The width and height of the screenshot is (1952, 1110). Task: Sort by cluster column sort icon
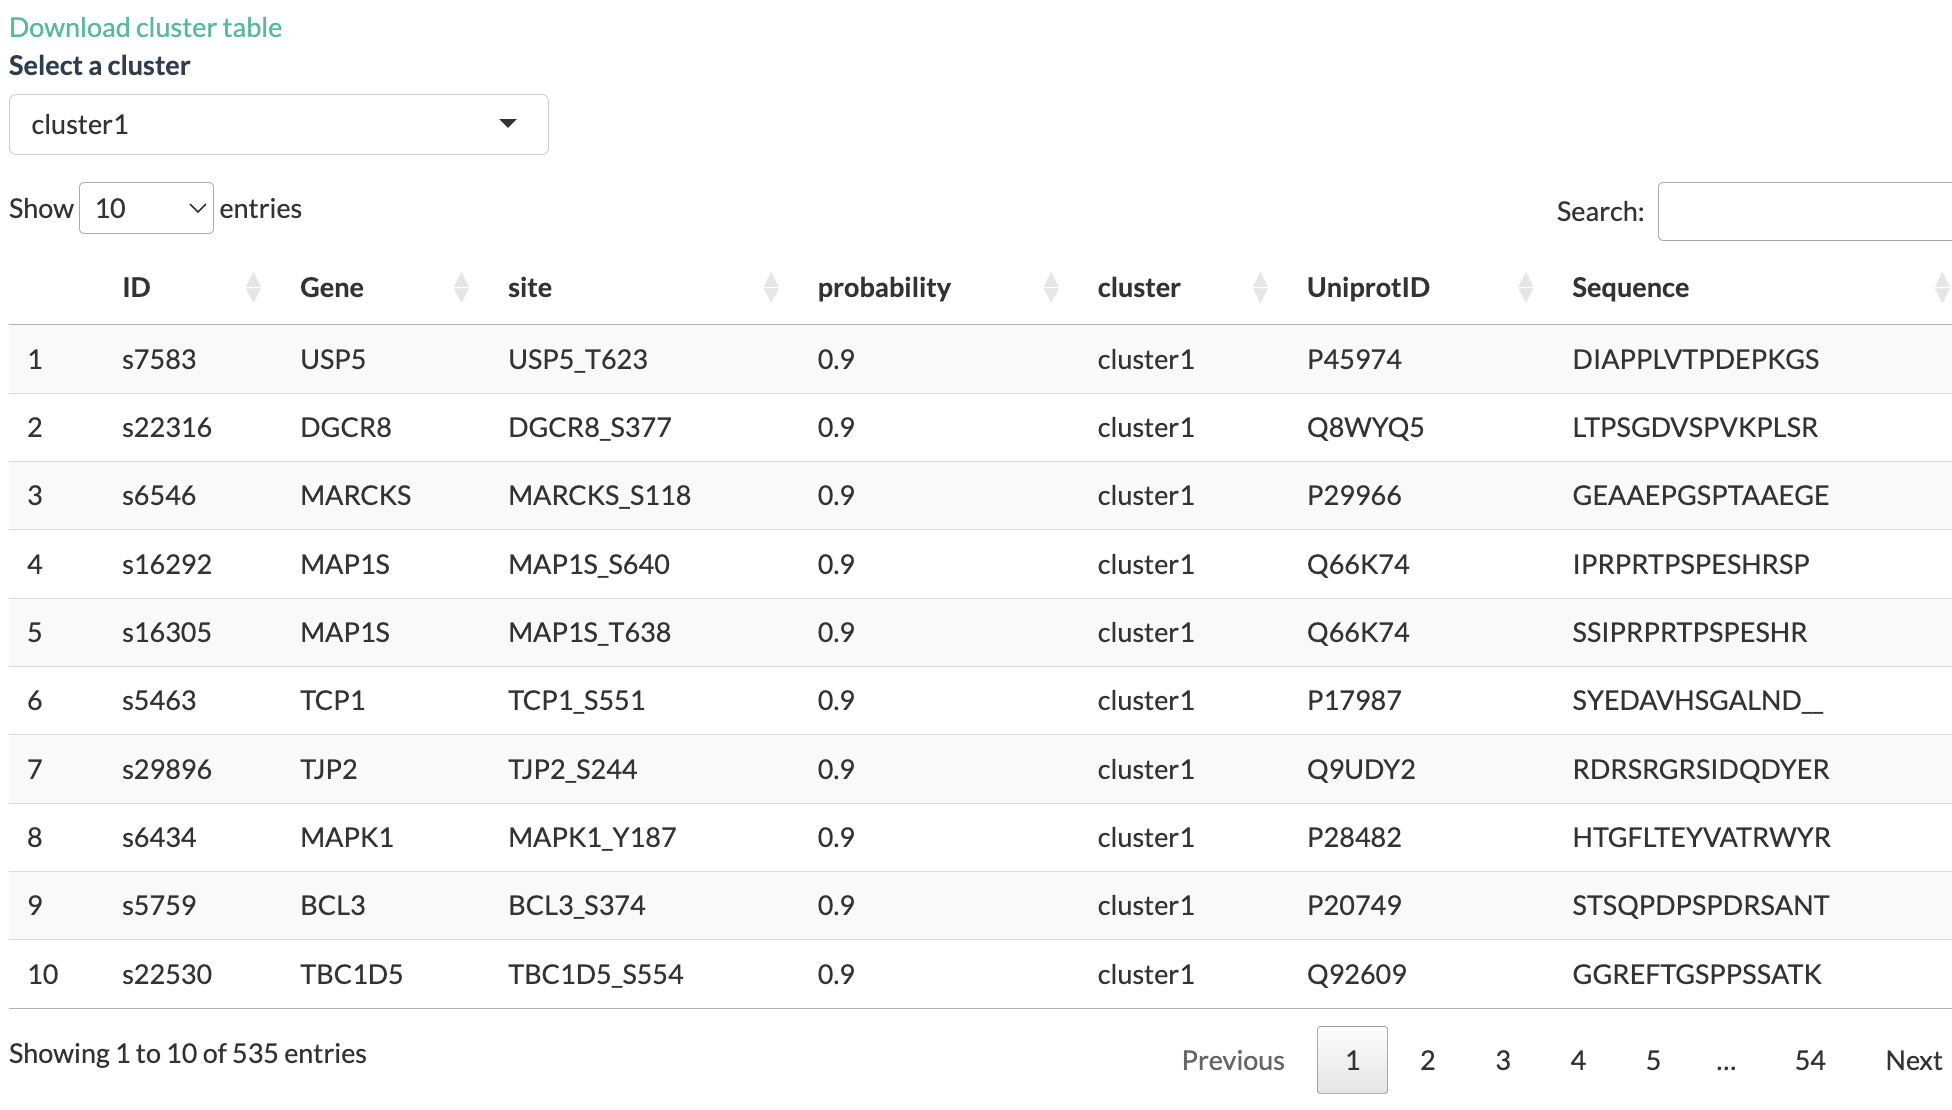(x=1260, y=288)
